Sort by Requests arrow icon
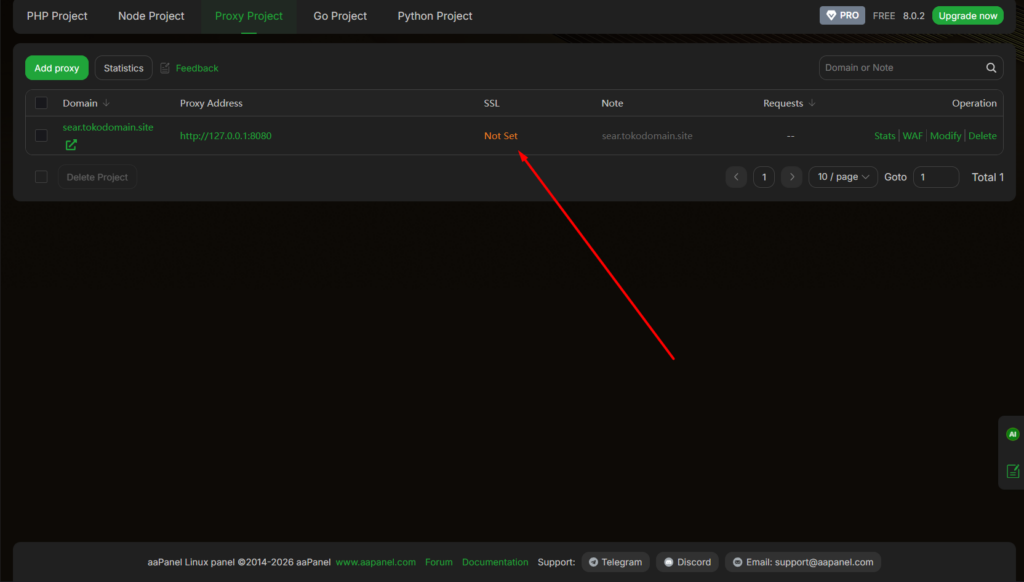This screenshot has height=582, width=1024. (812, 103)
